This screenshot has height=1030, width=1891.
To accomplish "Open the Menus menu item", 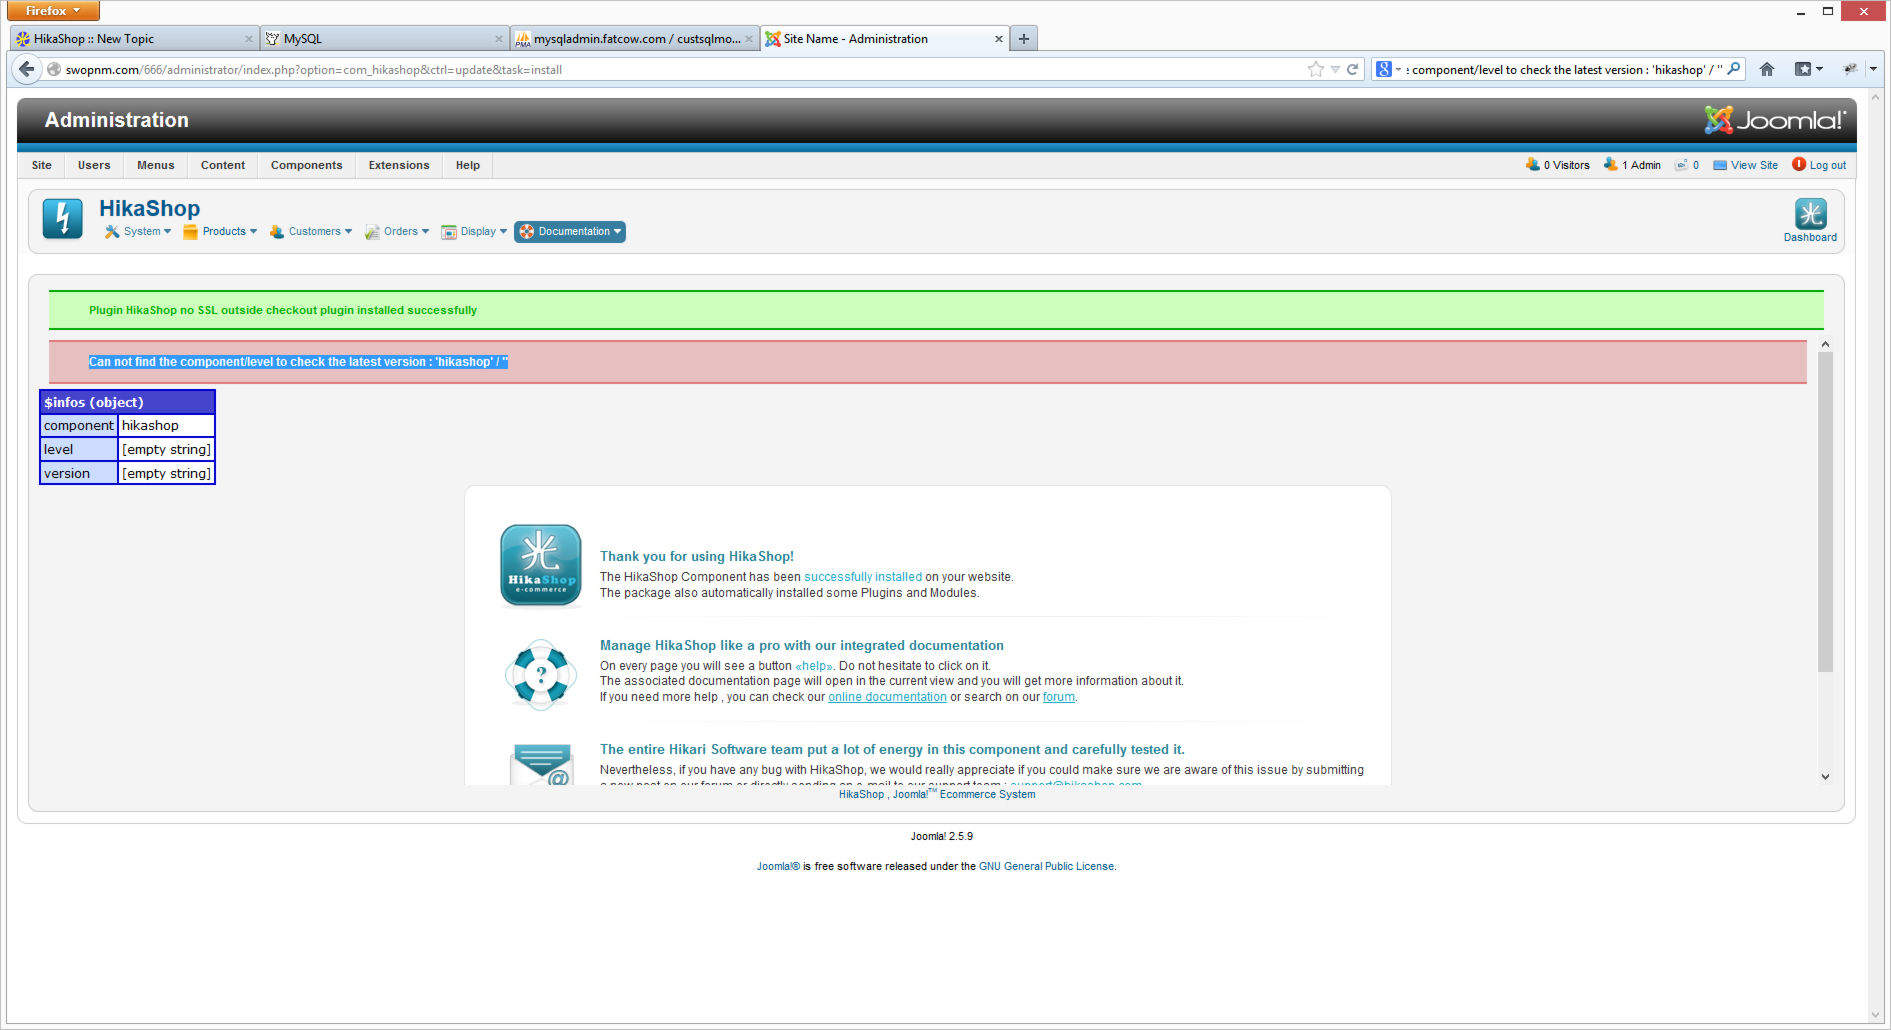I will tap(156, 165).
